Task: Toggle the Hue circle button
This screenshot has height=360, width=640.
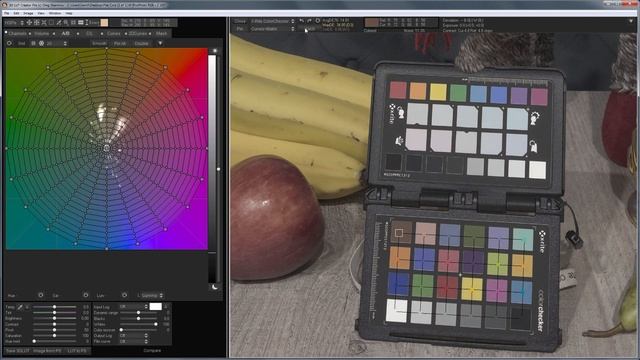Action: pos(40,295)
